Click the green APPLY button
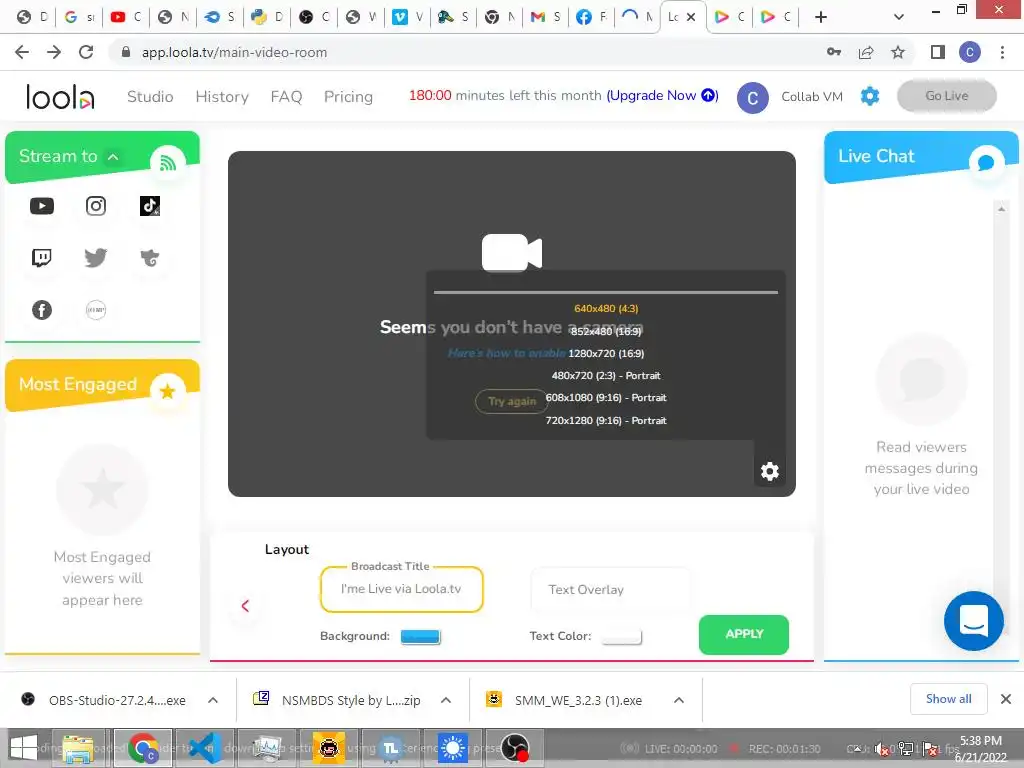 (744, 634)
